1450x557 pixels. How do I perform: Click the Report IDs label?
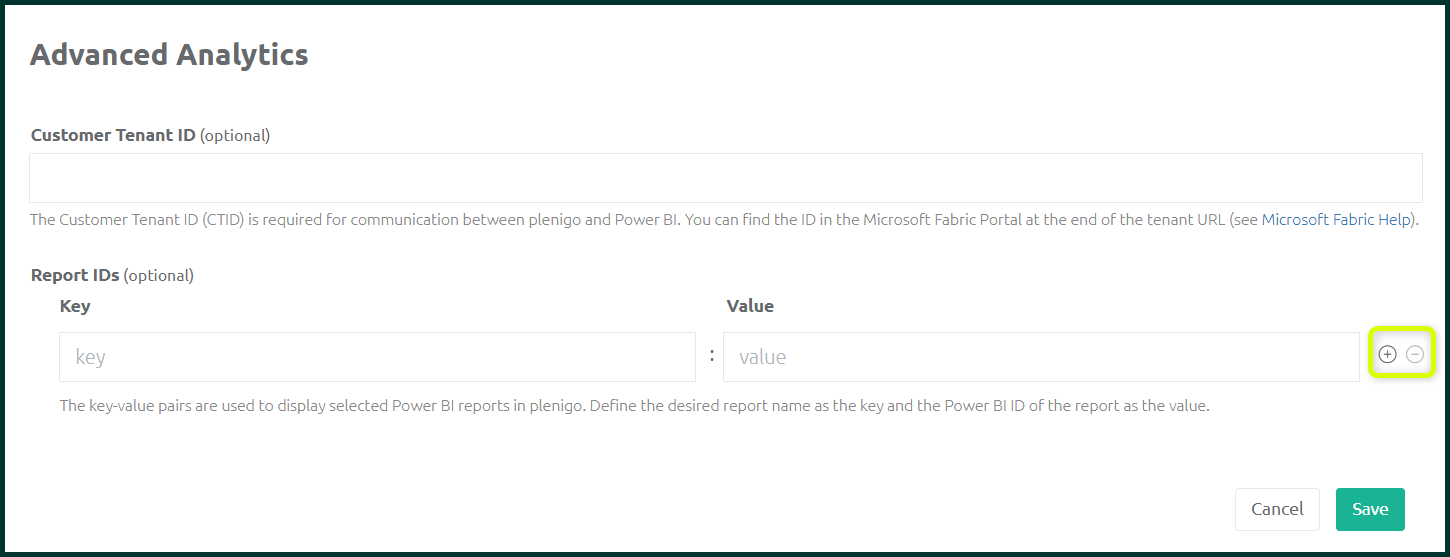76,275
